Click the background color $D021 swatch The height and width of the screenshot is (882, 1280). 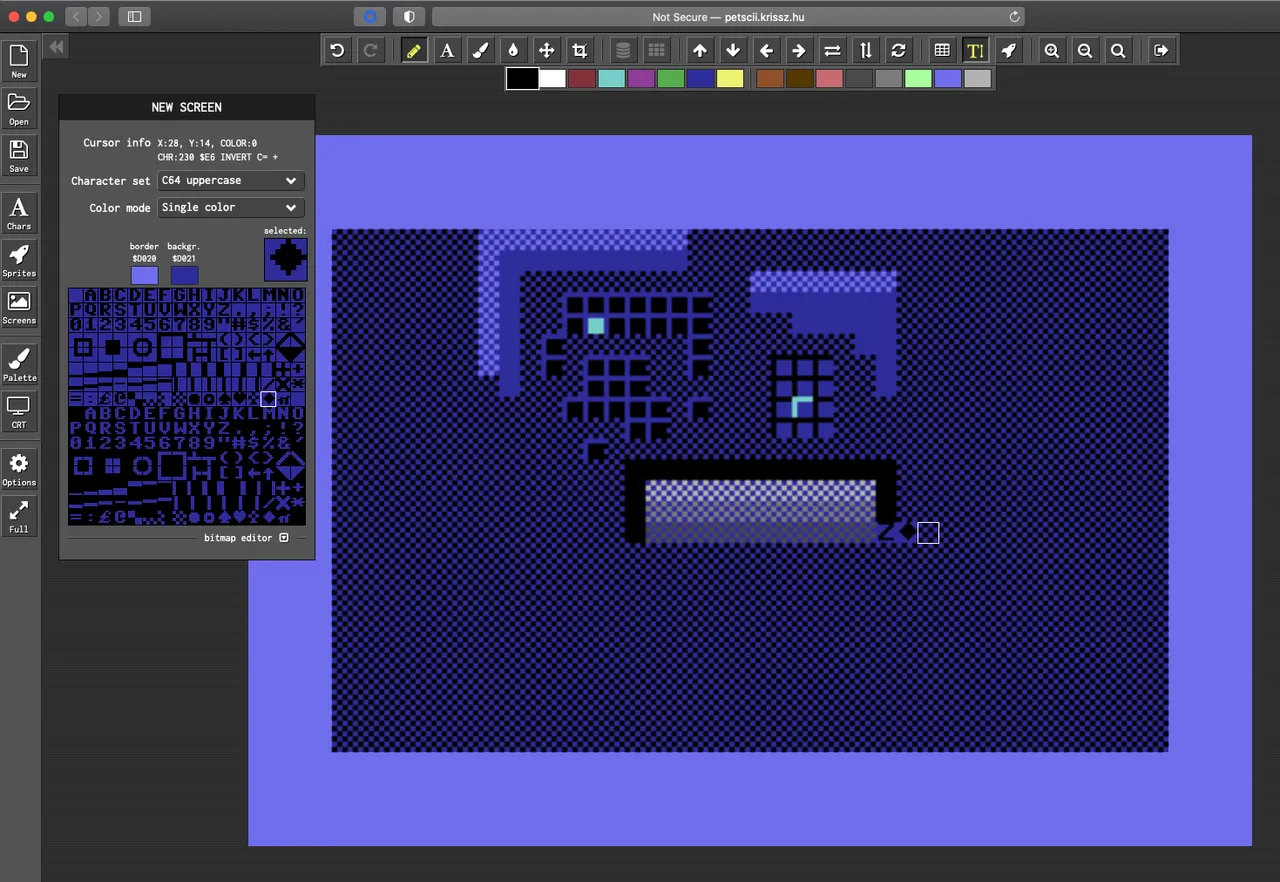click(x=184, y=275)
